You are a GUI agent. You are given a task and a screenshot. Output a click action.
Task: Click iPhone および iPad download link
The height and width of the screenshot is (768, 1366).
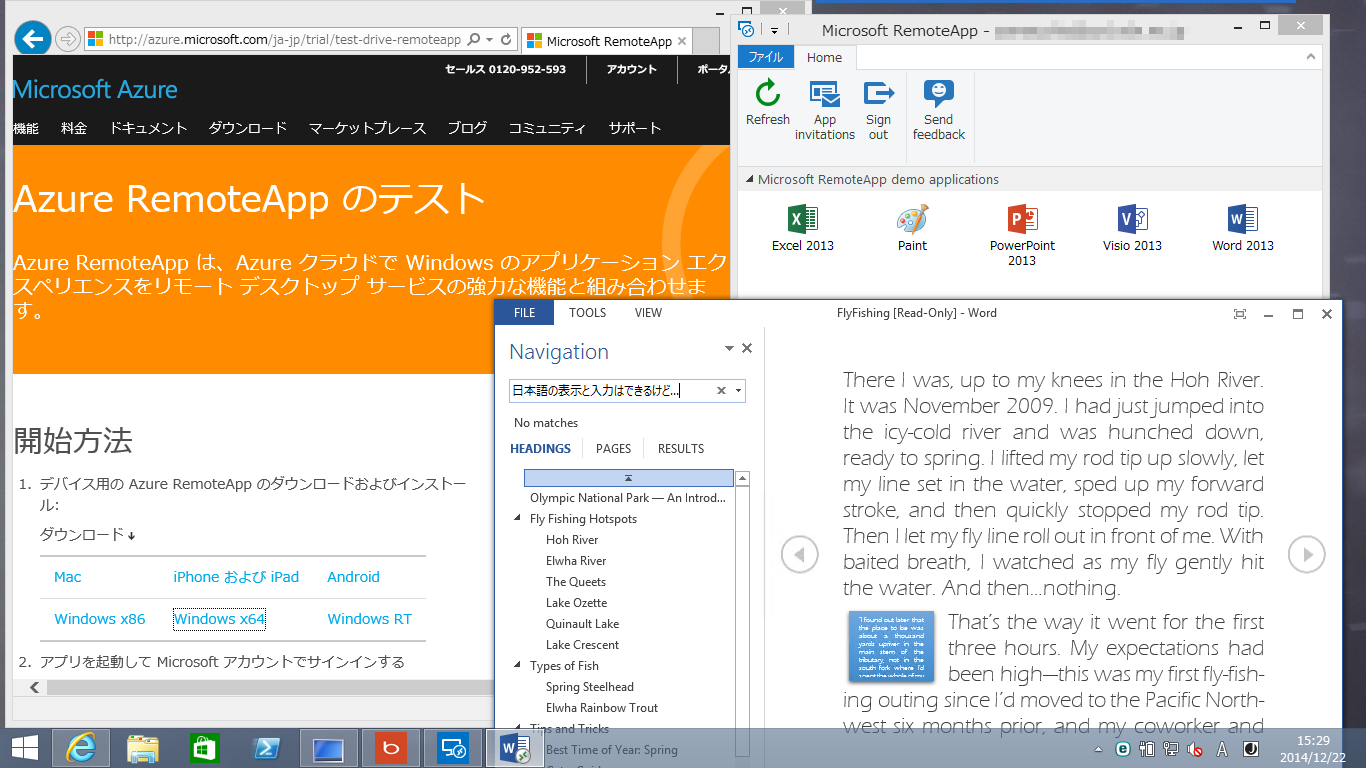pos(236,577)
